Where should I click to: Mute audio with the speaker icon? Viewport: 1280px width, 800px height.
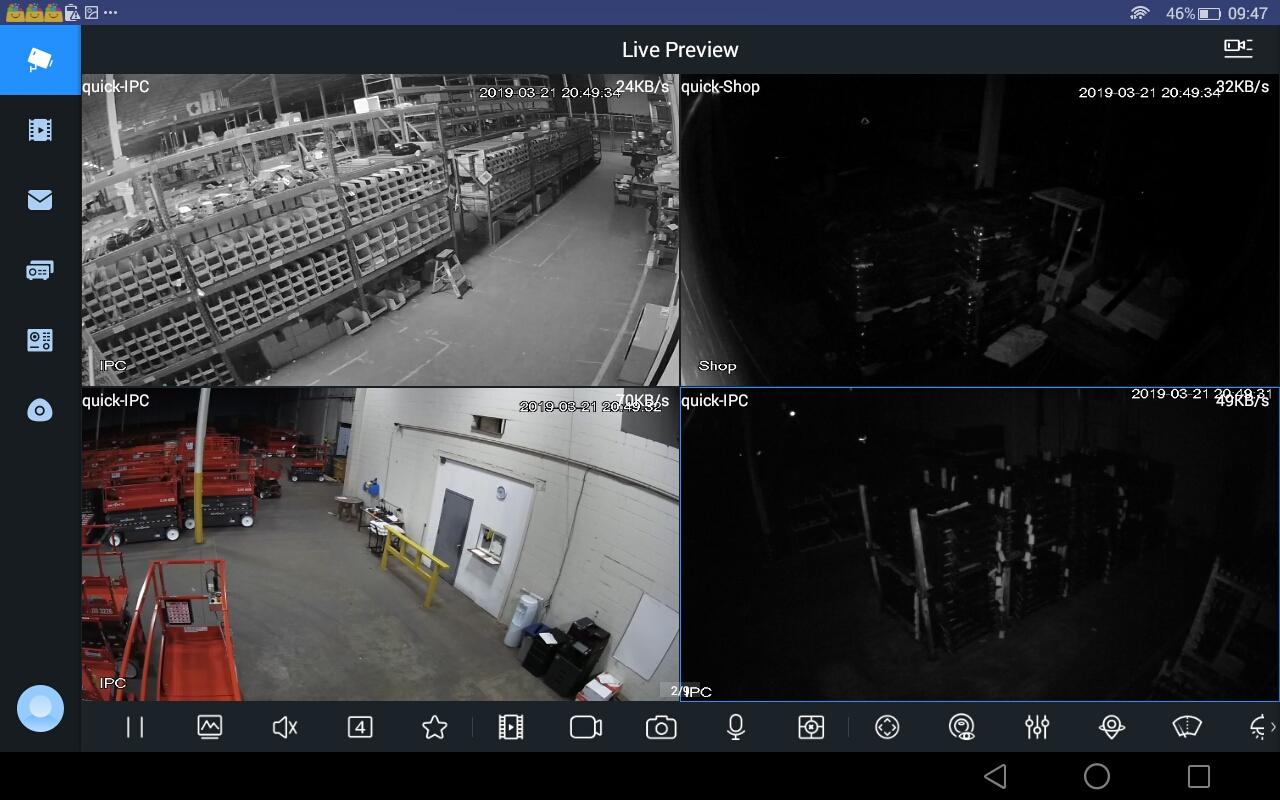point(284,727)
